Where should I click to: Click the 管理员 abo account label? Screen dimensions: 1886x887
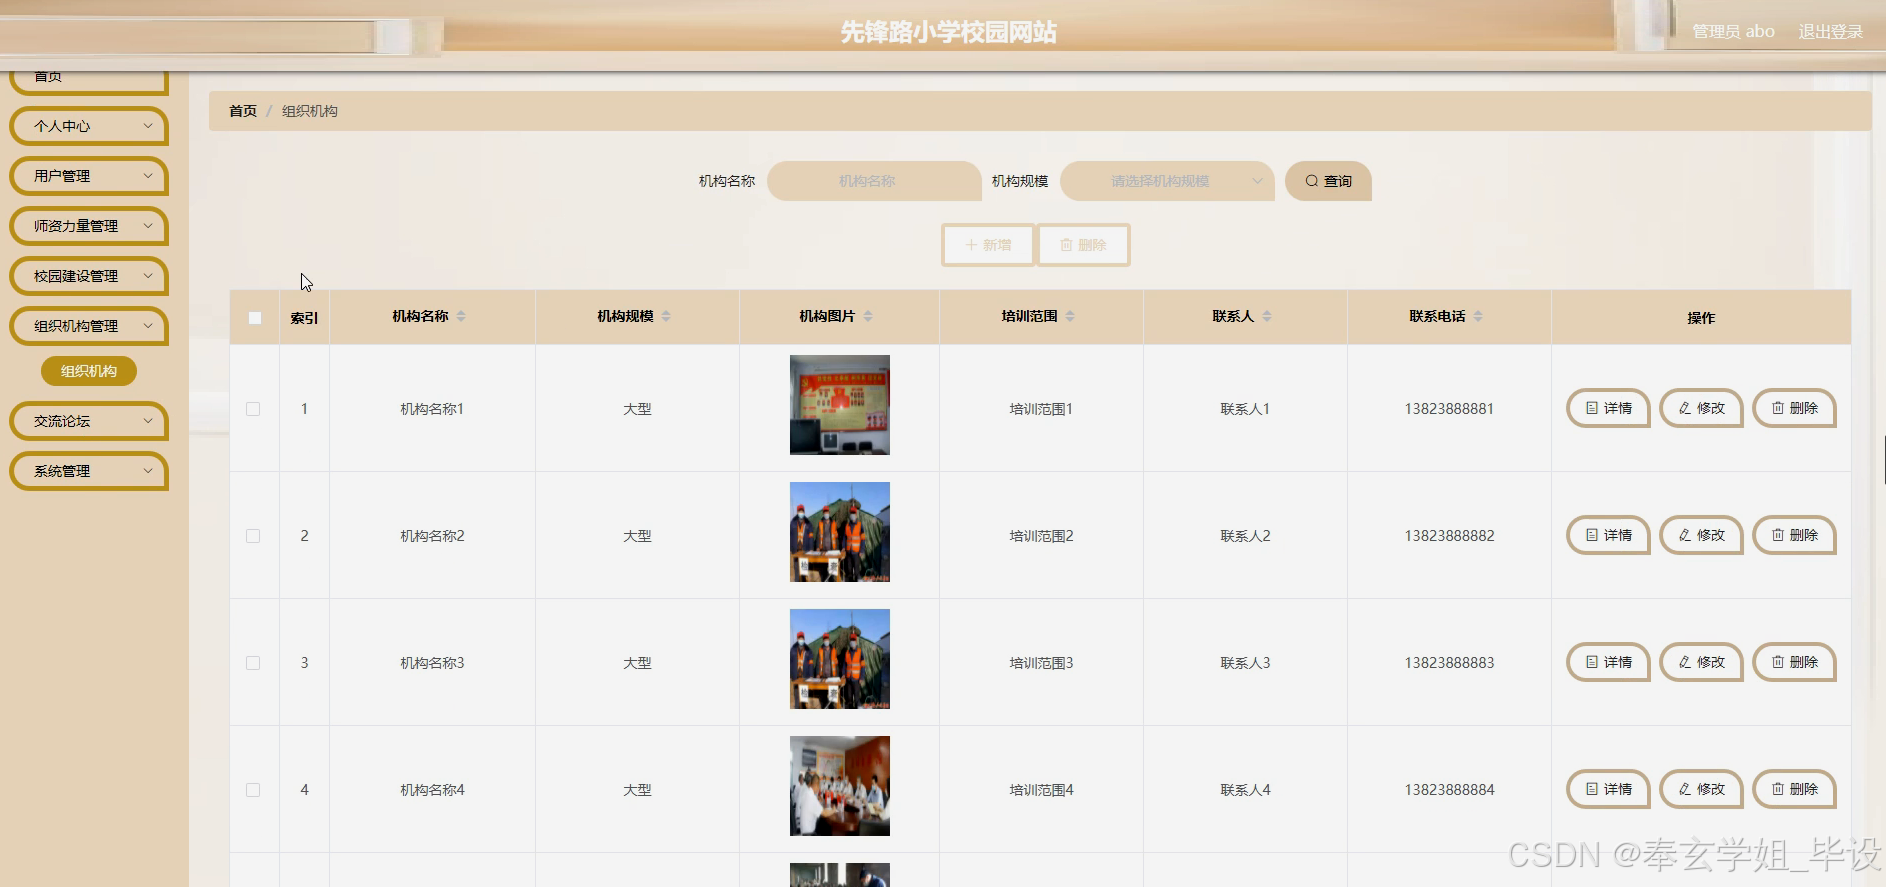[1733, 32]
